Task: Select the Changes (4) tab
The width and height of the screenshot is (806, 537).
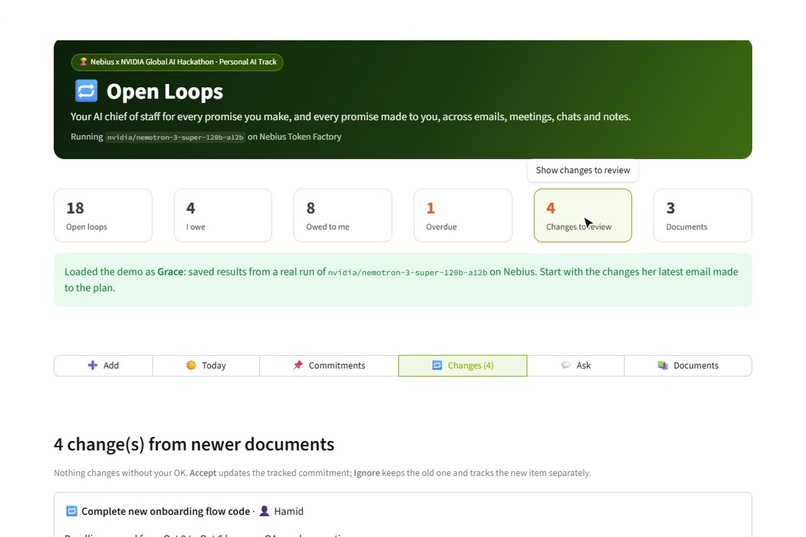Action: [x=463, y=366]
